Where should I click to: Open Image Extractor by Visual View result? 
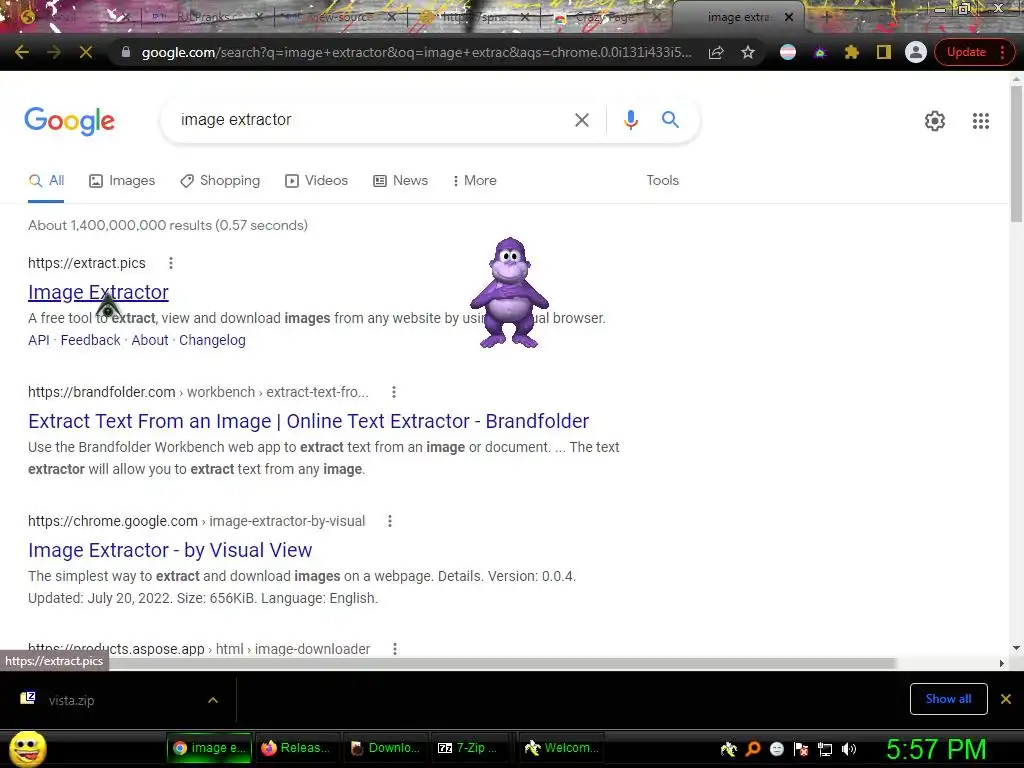click(170, 551)
